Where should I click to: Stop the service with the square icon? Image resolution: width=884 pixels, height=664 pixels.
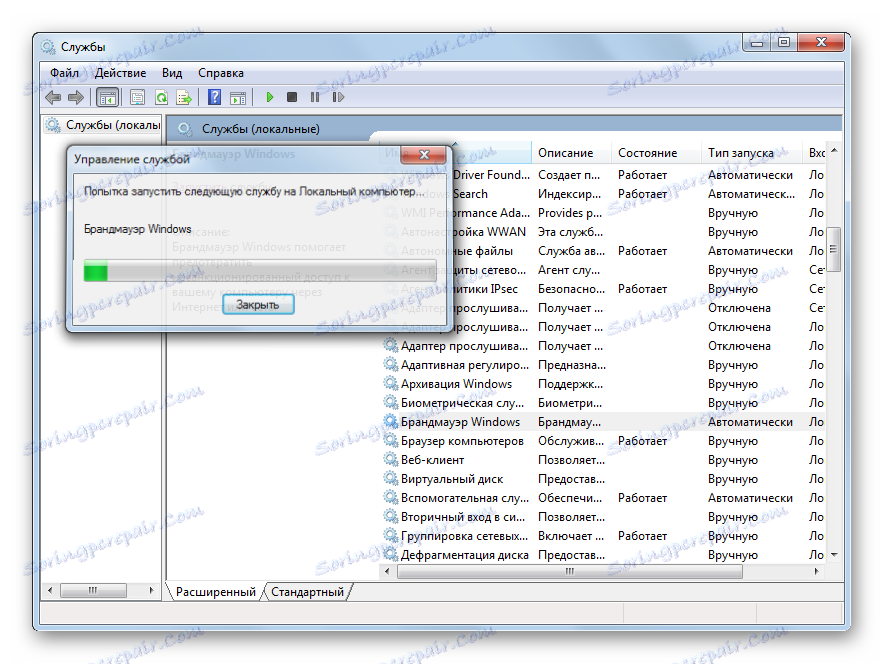(x=291, y=97)
